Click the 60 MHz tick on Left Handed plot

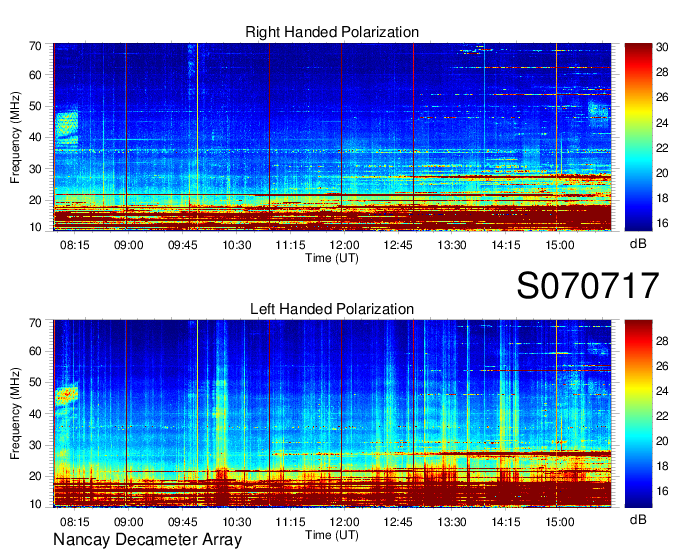pyautogui.click(x=35, y=351)
